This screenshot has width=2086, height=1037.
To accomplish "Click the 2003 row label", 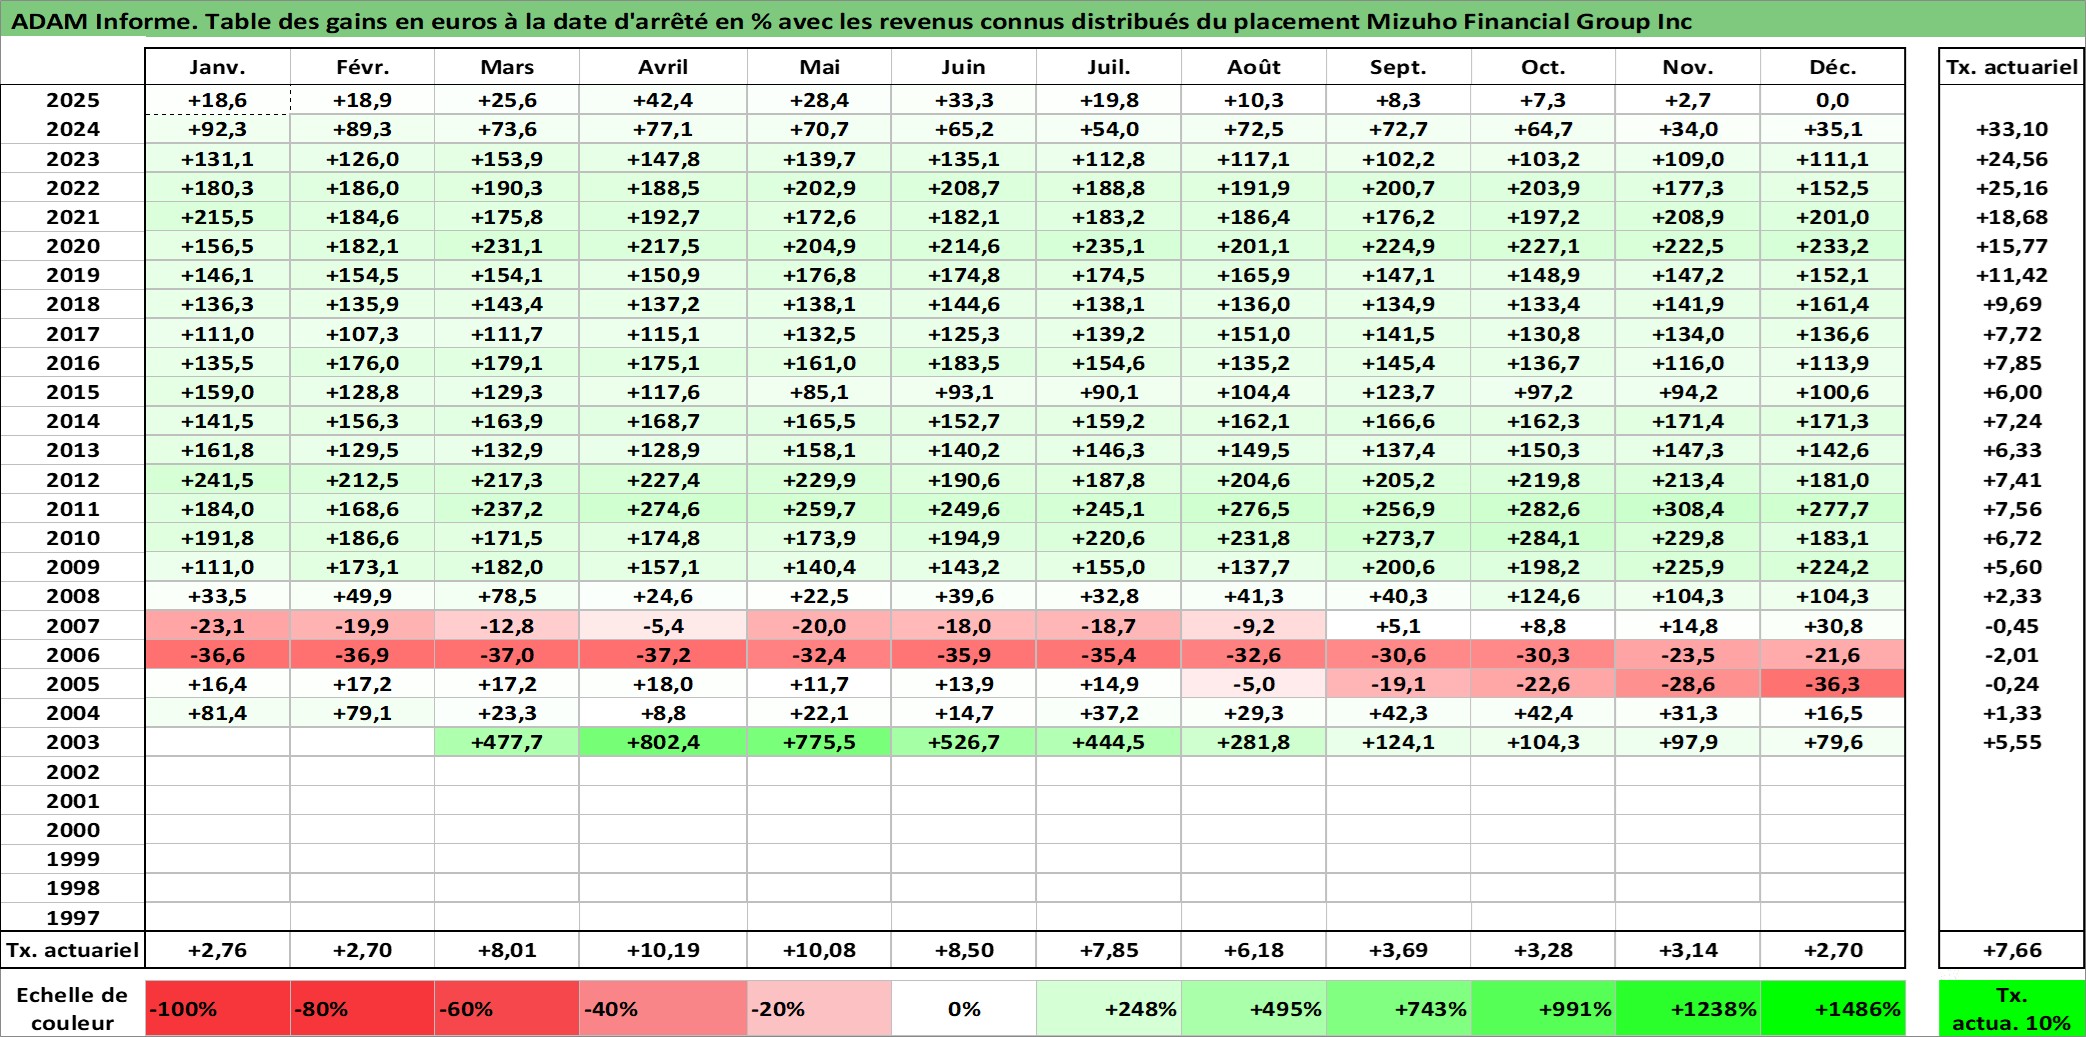I will 73,742.
